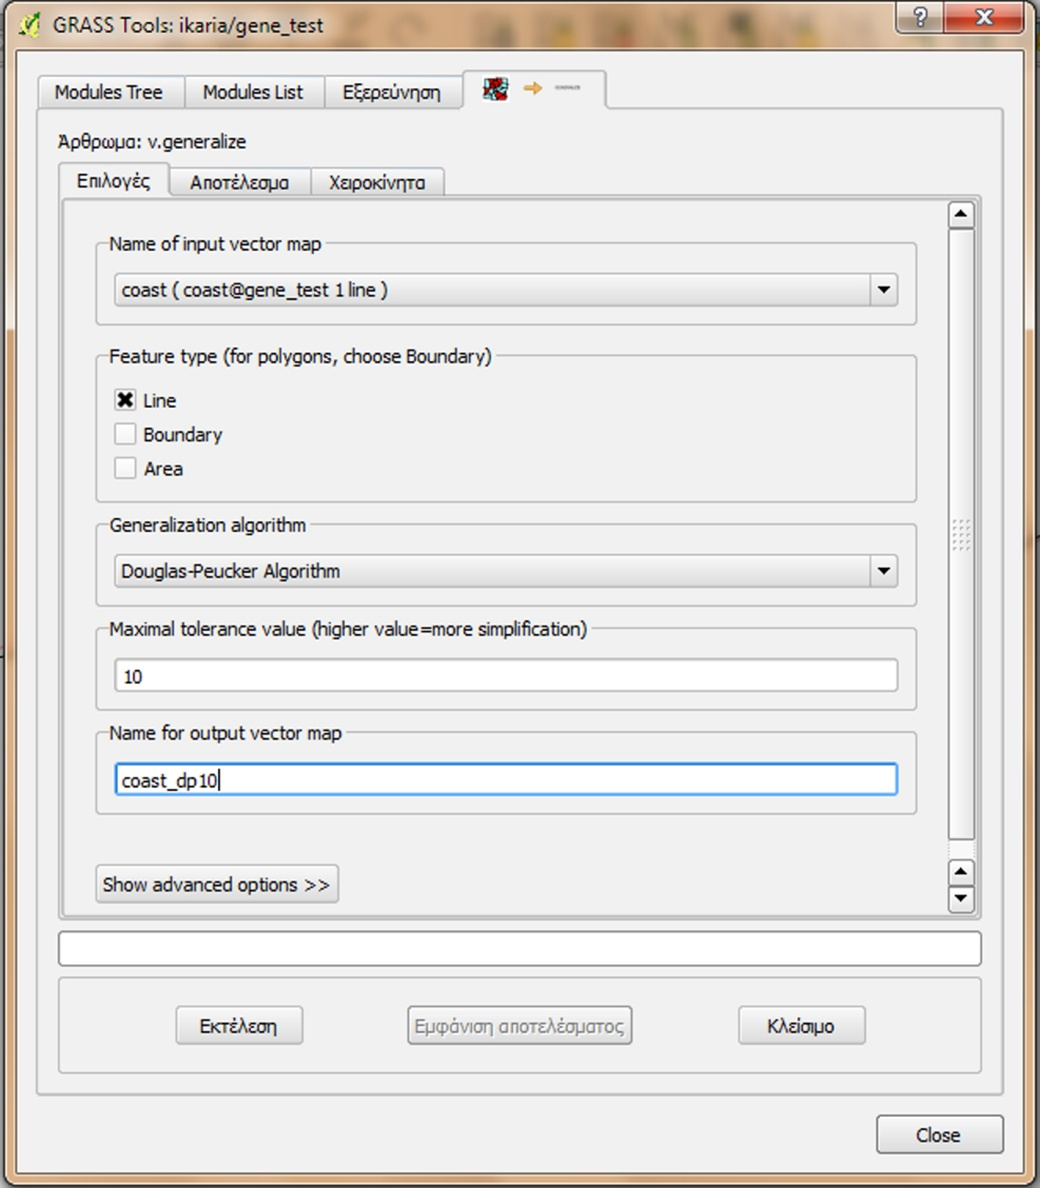Click the Εκτέλεση run button

coord(239,1026)
